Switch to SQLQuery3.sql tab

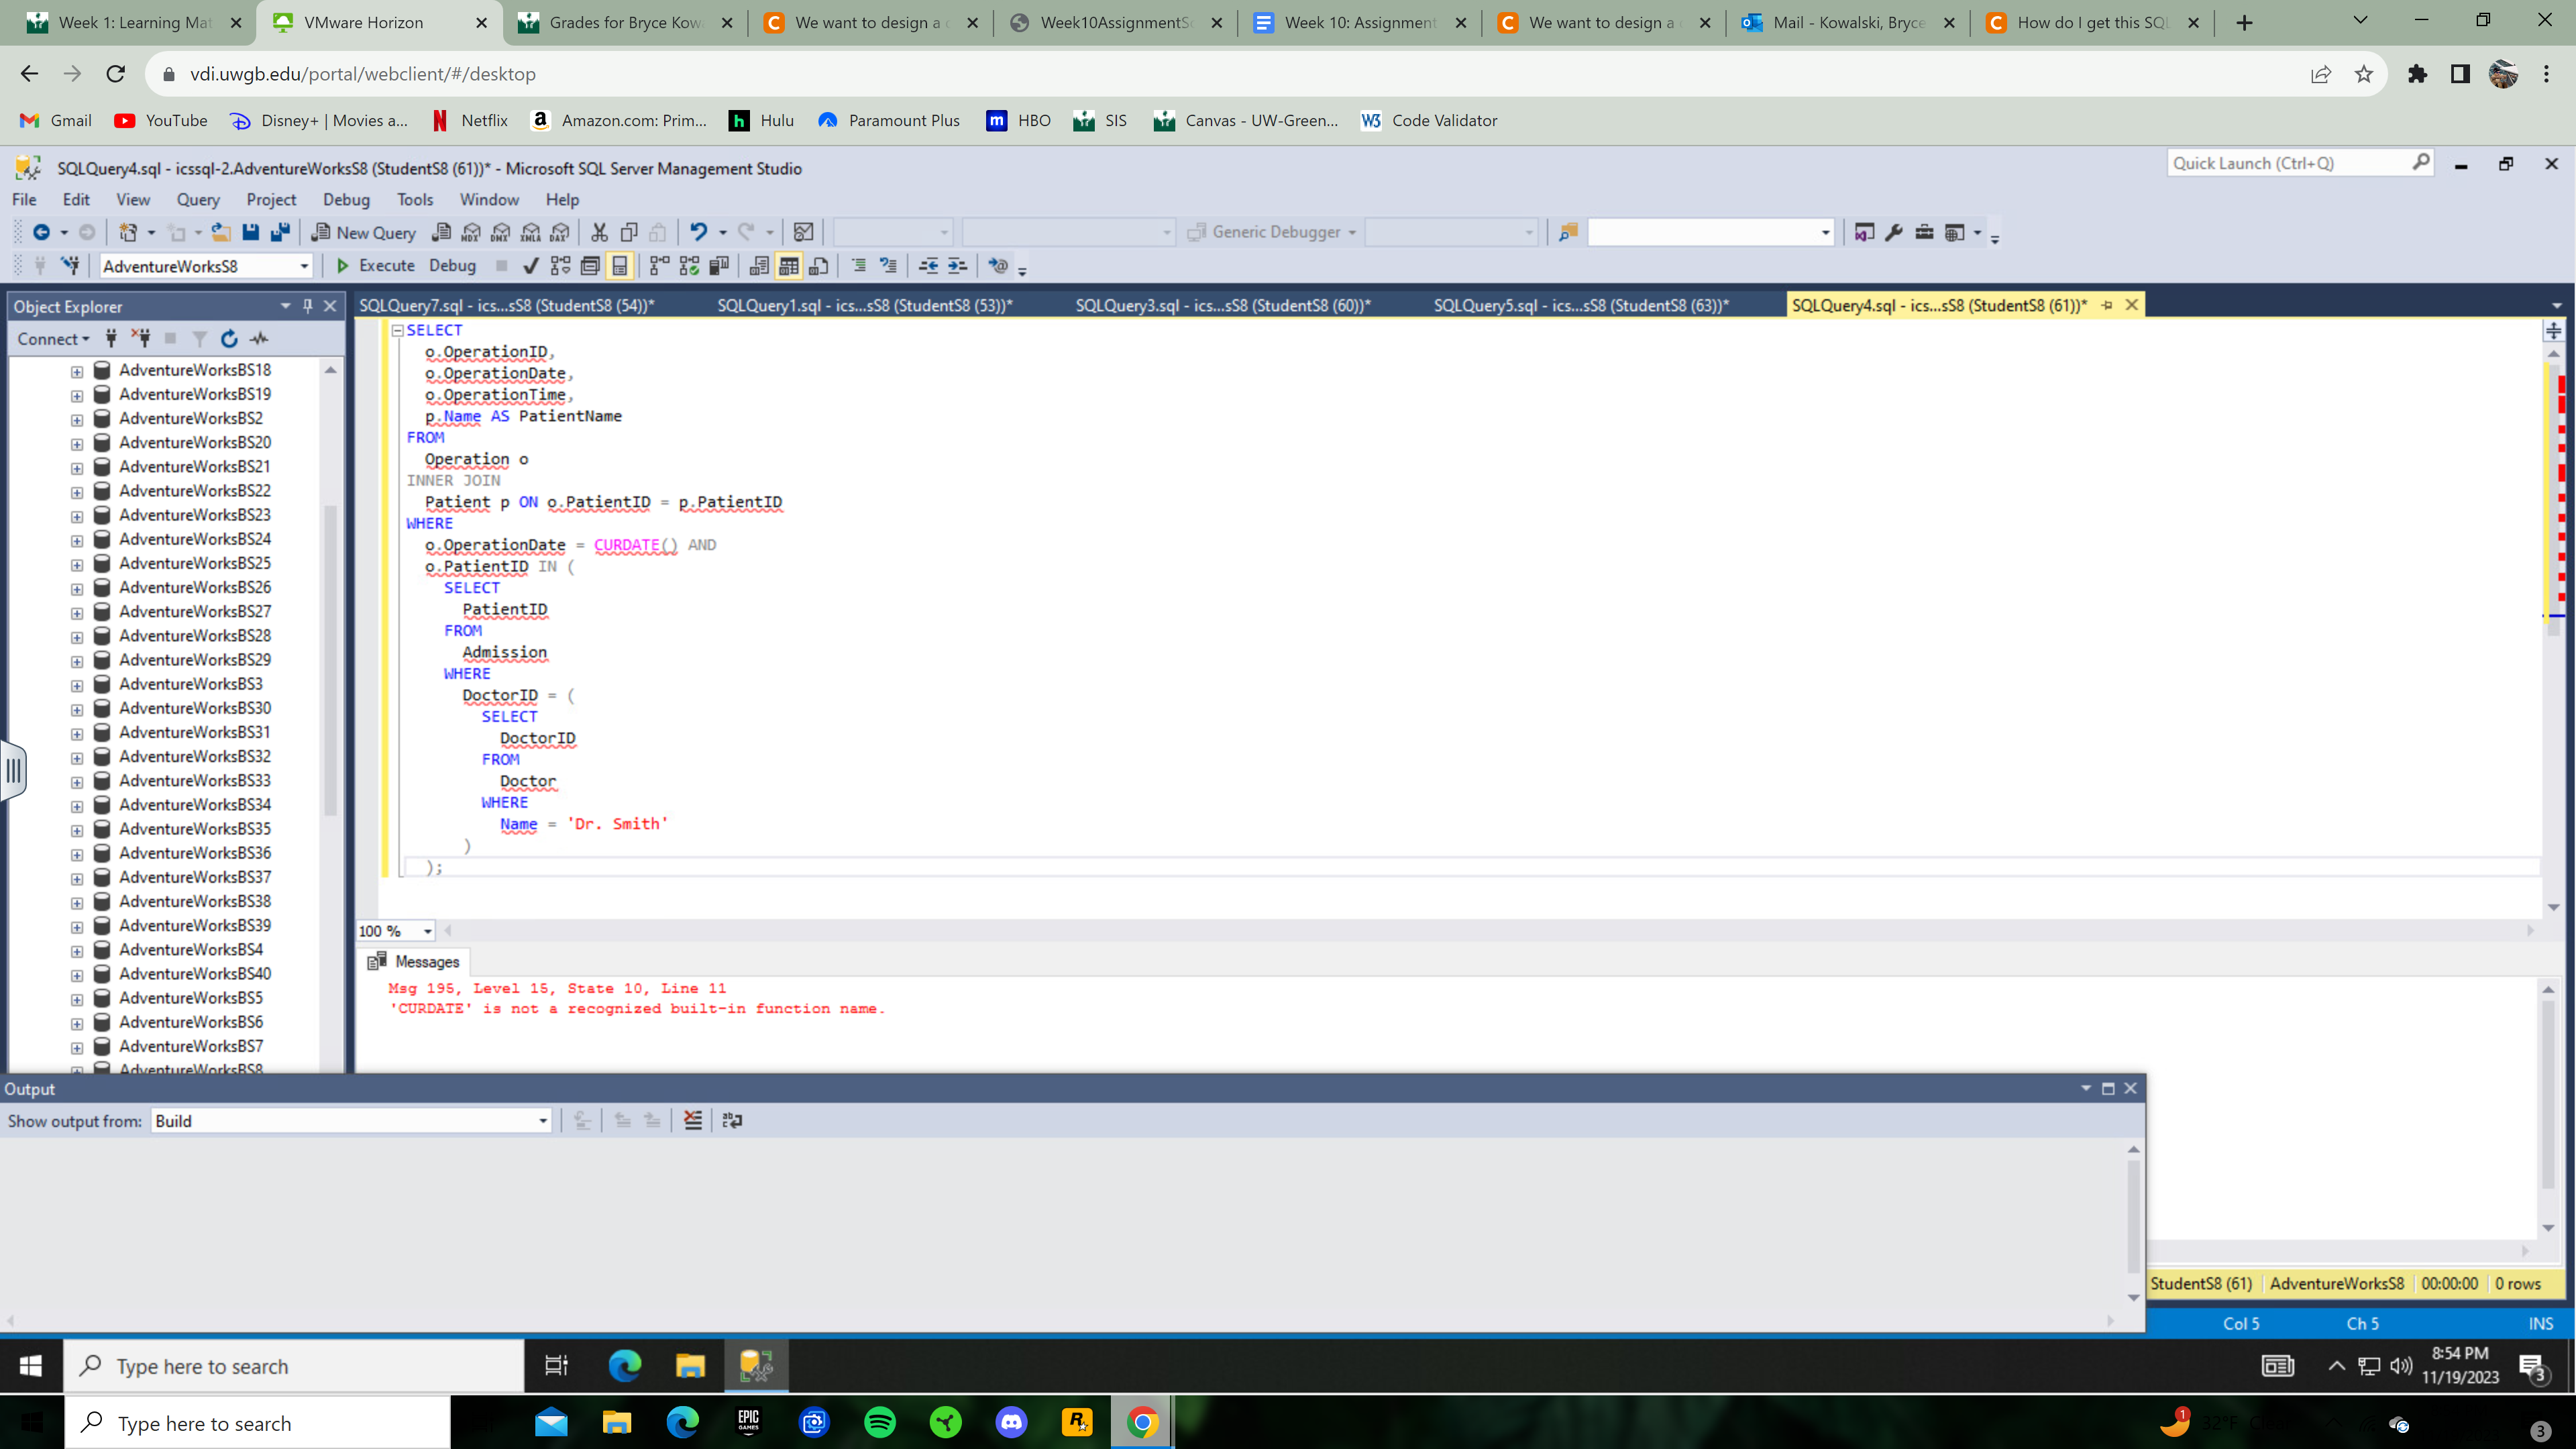coord(1222,306)
